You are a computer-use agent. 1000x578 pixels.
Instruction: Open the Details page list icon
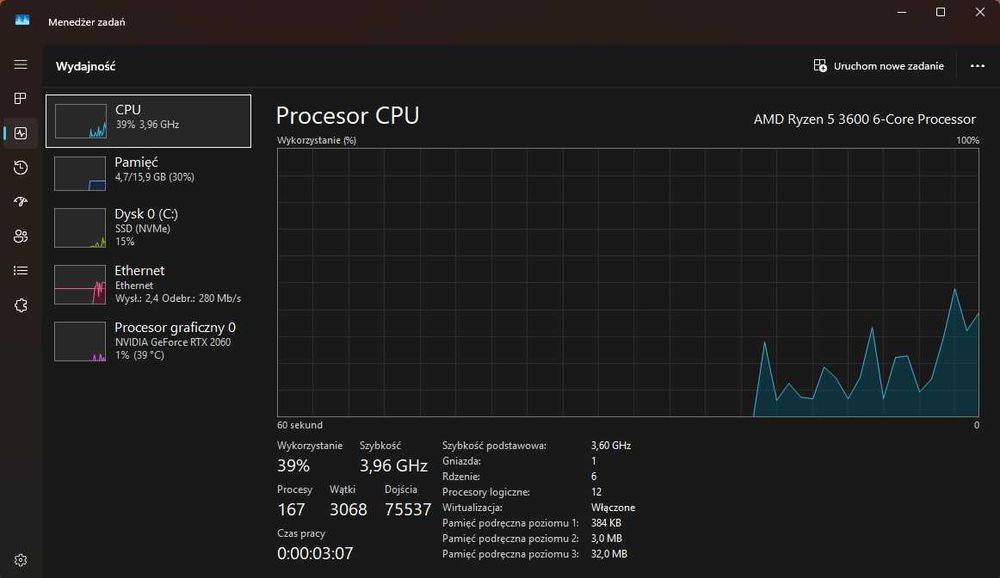[20, 270]
